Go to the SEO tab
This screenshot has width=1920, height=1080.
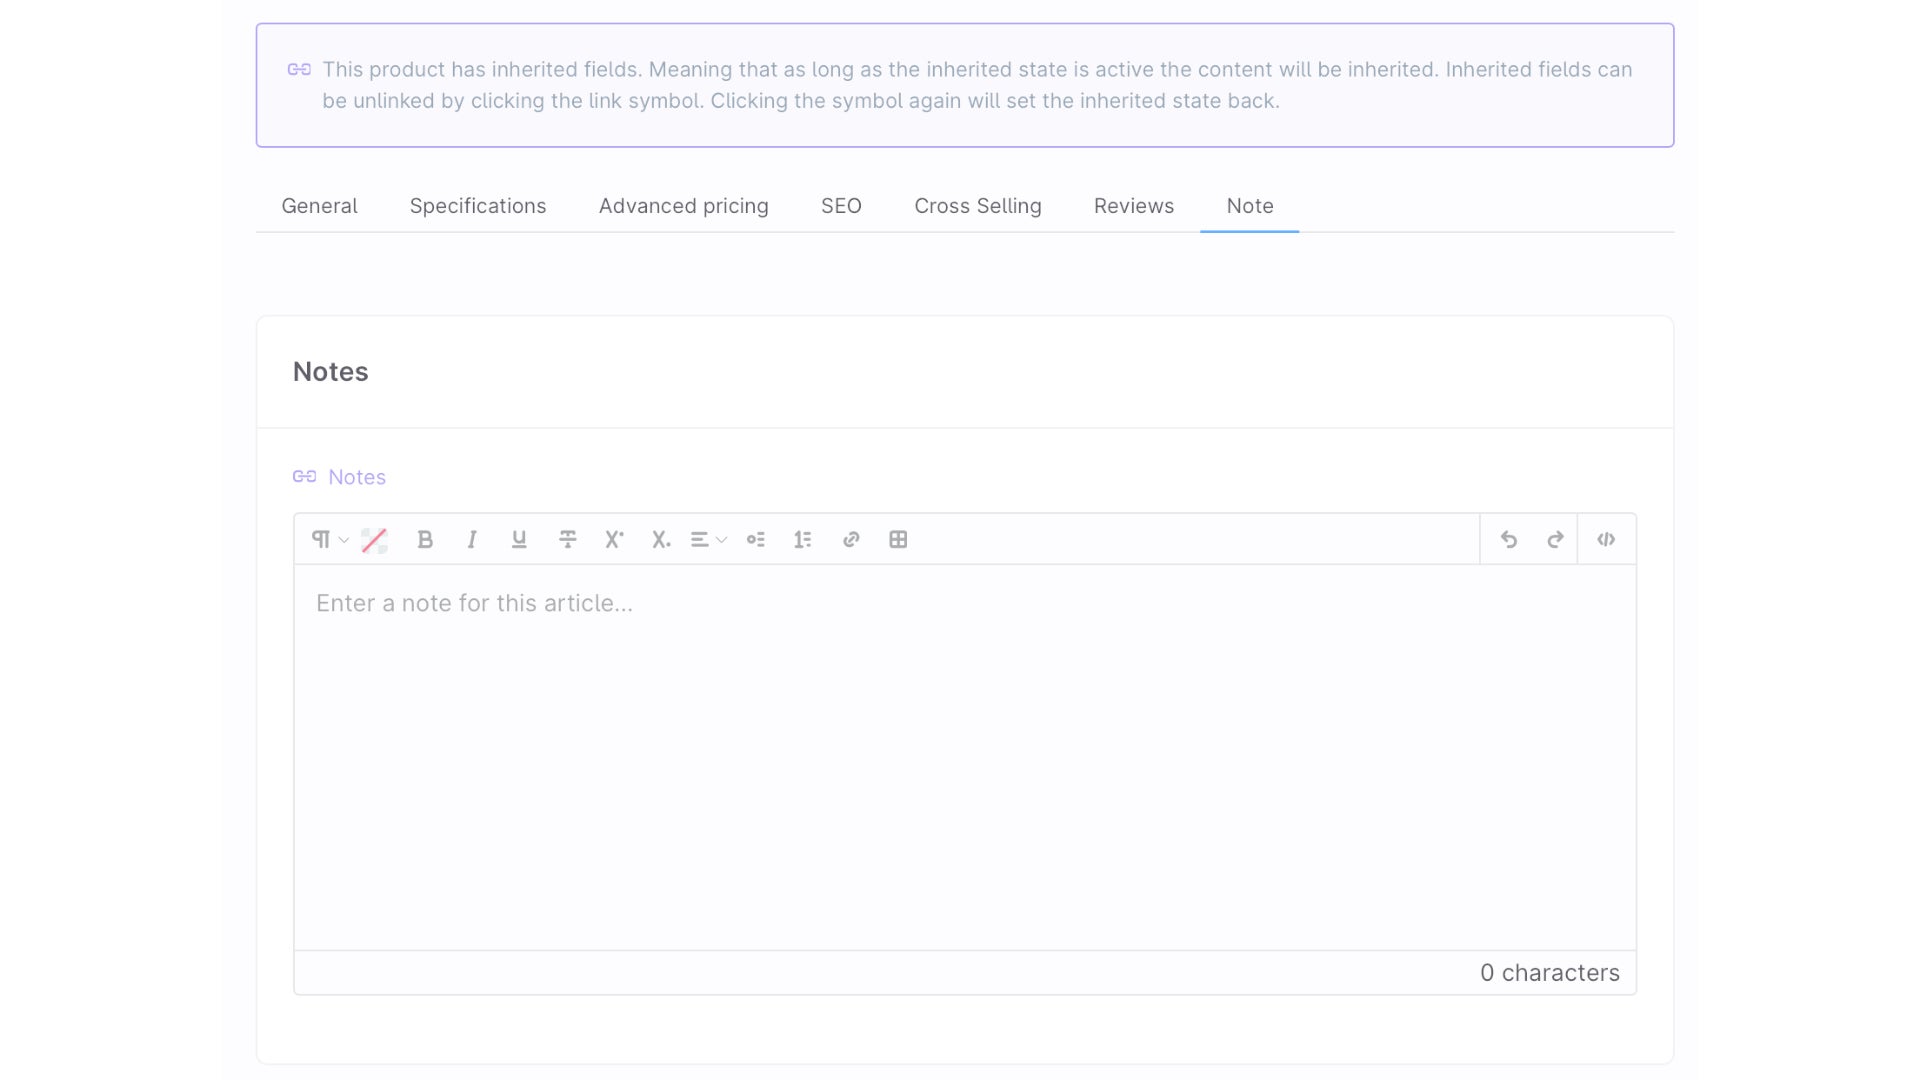[x=841, y=206]
